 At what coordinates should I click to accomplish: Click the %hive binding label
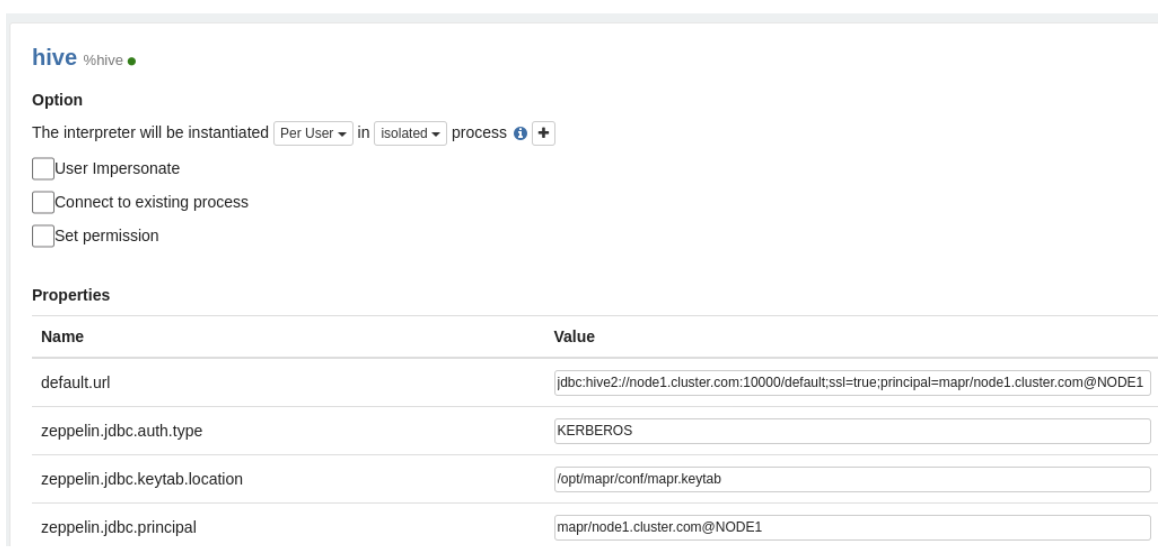pyautogui.click(x=103, y=61)
